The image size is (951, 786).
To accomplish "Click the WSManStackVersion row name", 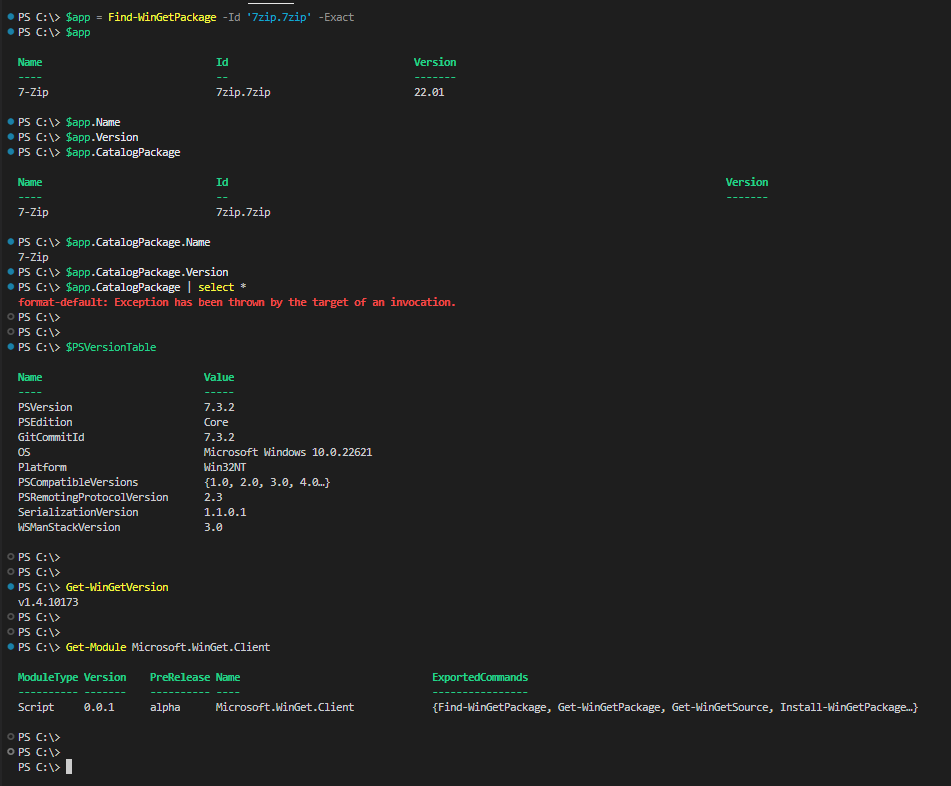I will [x=69, y=527].
